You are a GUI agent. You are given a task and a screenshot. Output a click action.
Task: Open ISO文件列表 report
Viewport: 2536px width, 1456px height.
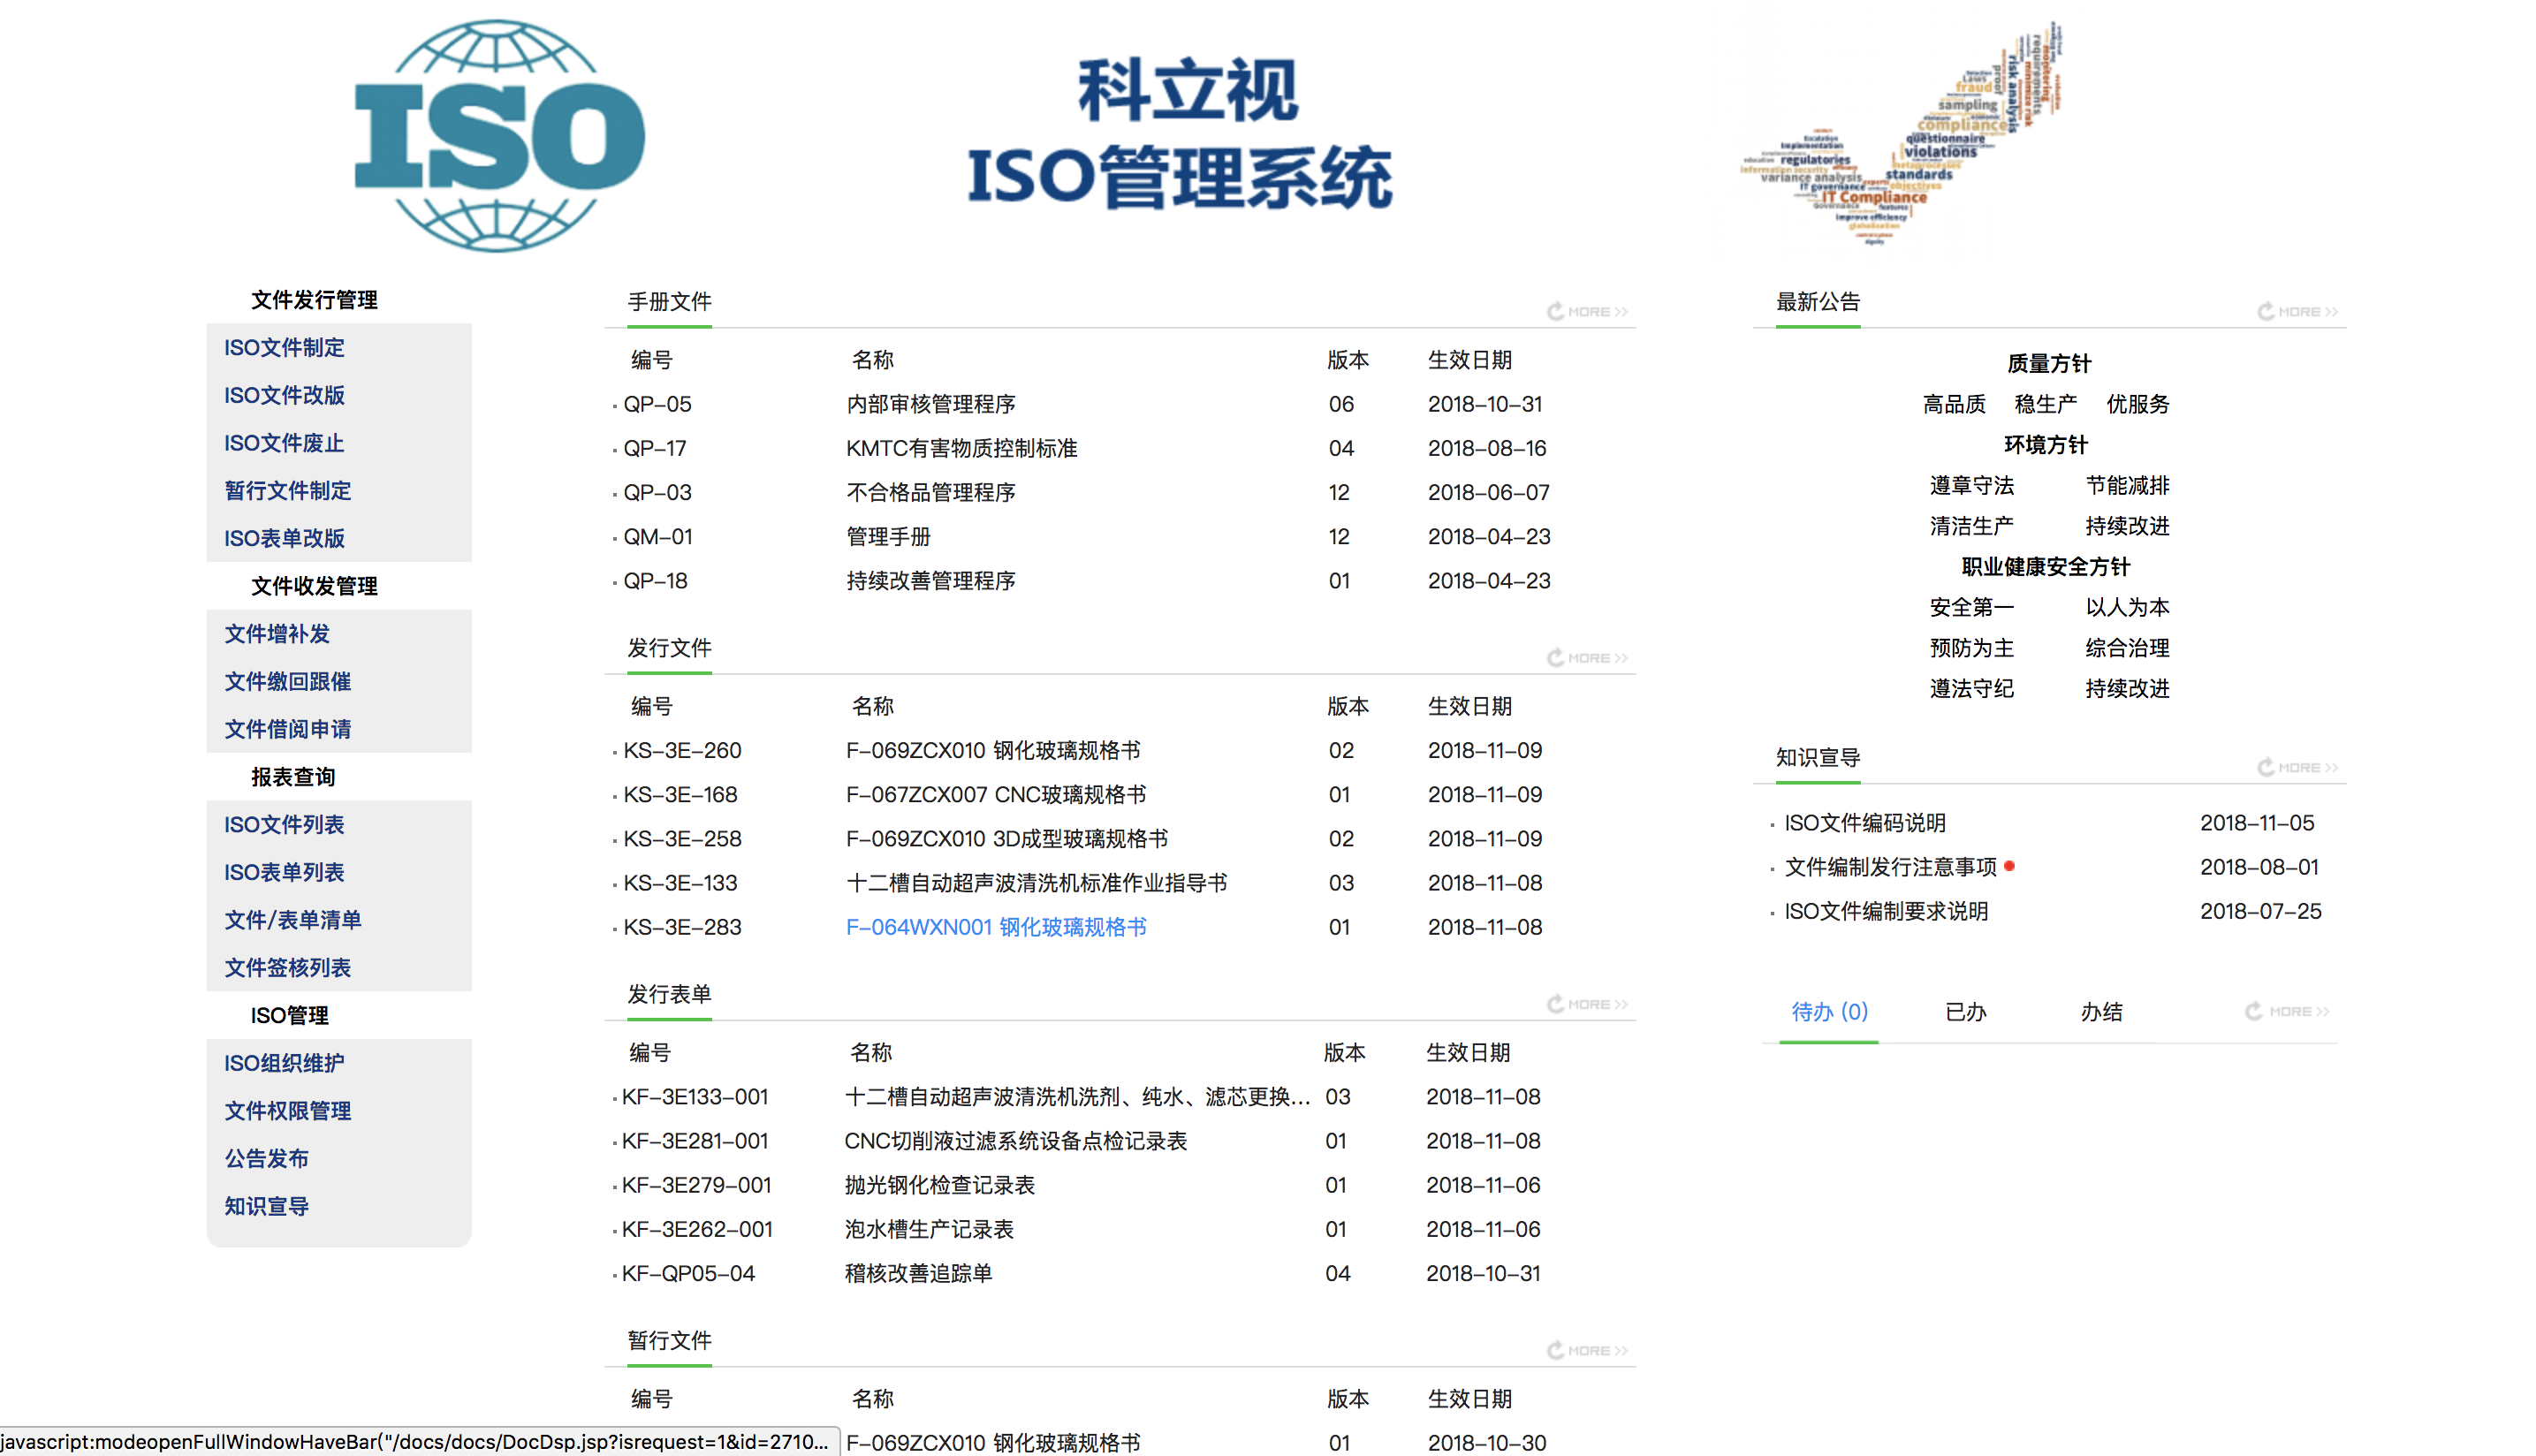click(284, 824)
